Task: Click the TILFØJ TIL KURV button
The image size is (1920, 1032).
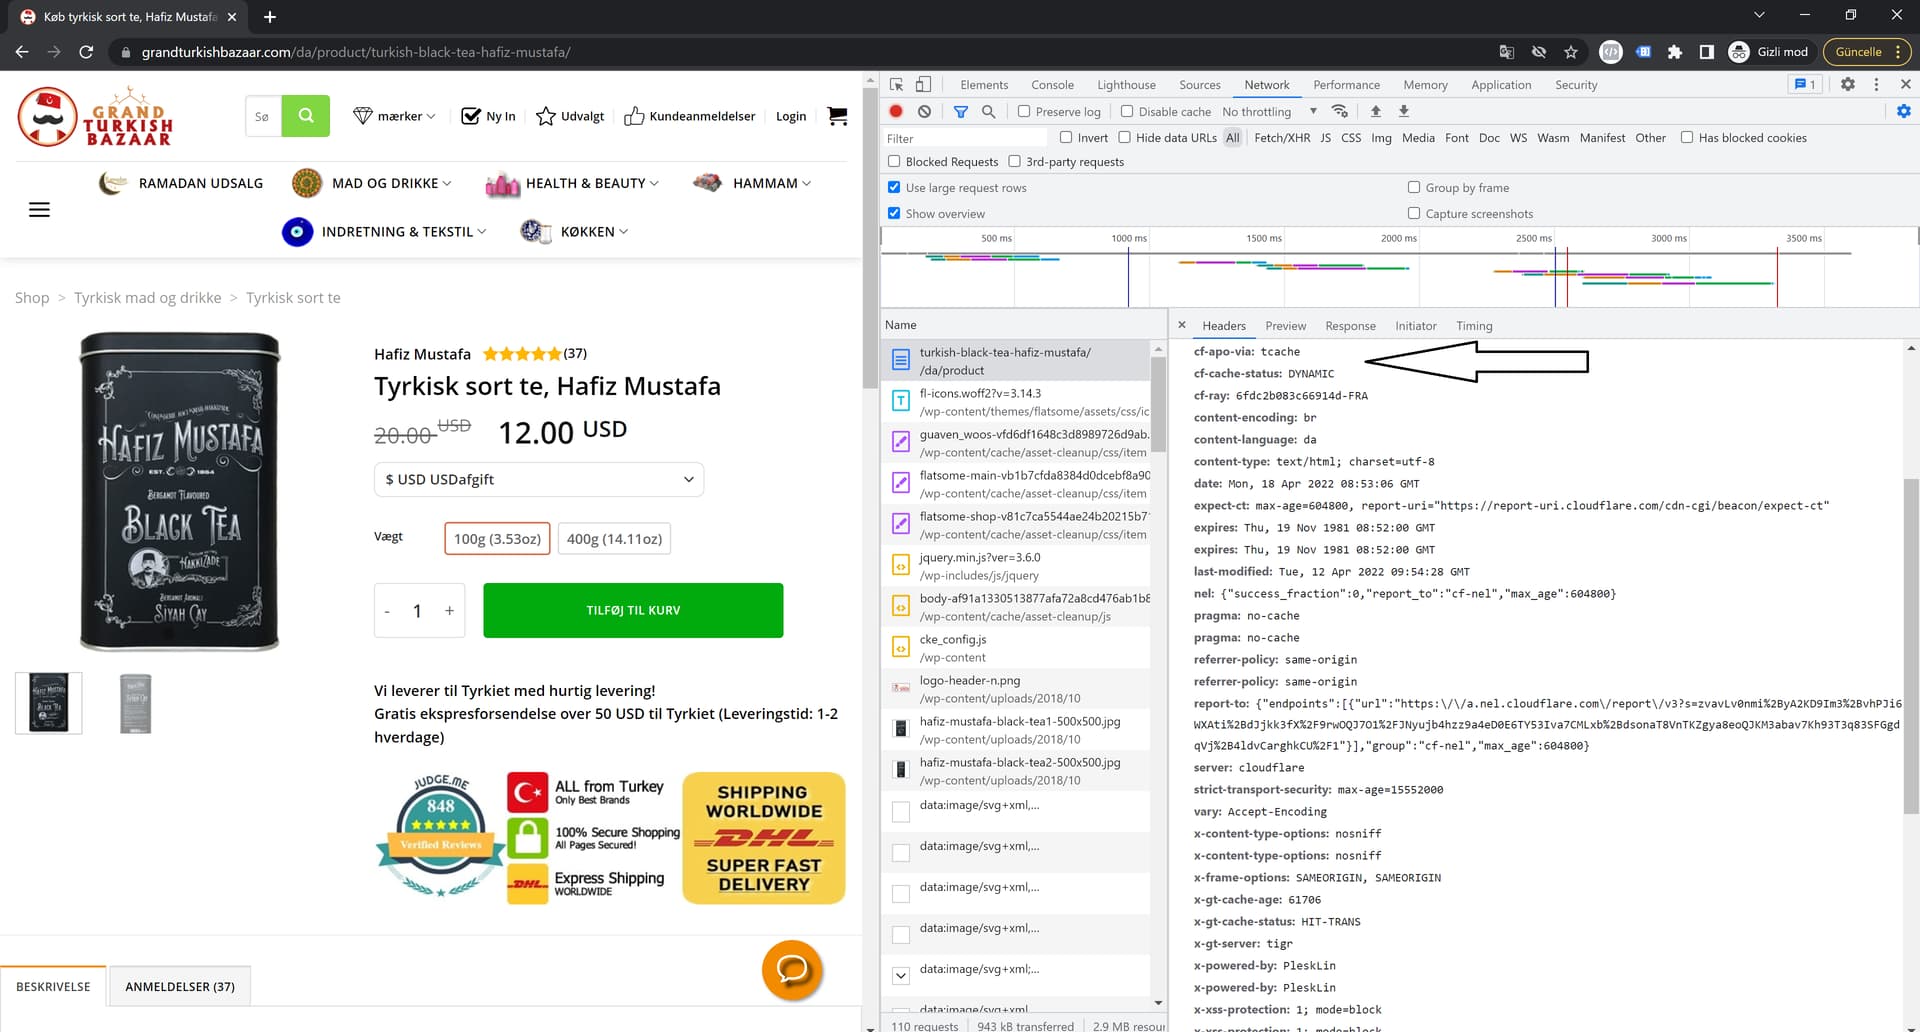Action: (632, 610)
